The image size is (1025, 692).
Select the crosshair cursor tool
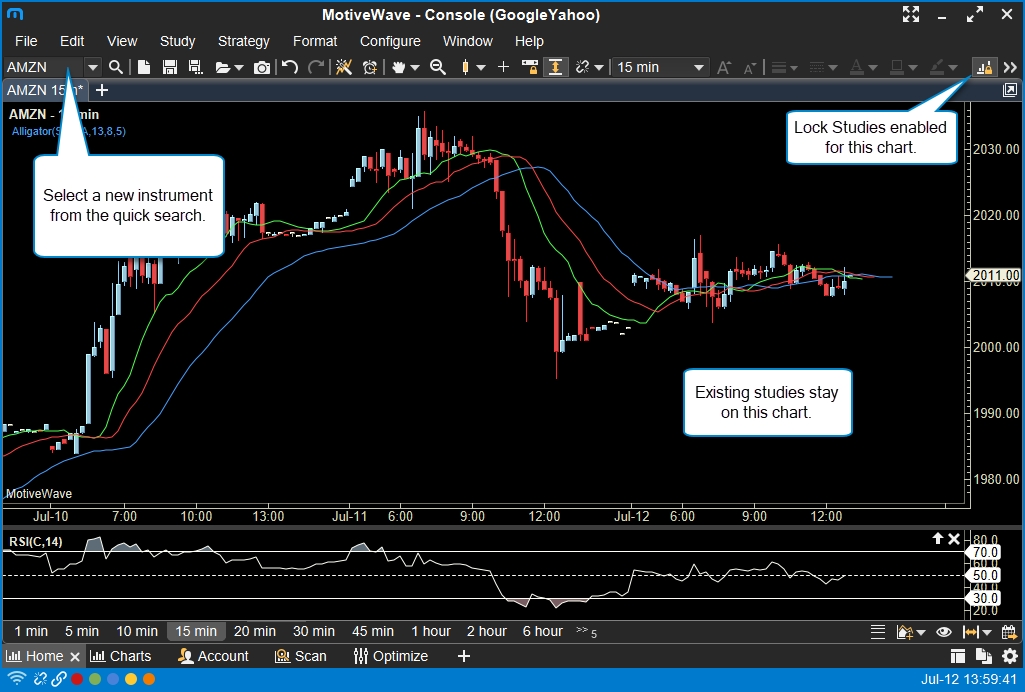coord(503,67)
